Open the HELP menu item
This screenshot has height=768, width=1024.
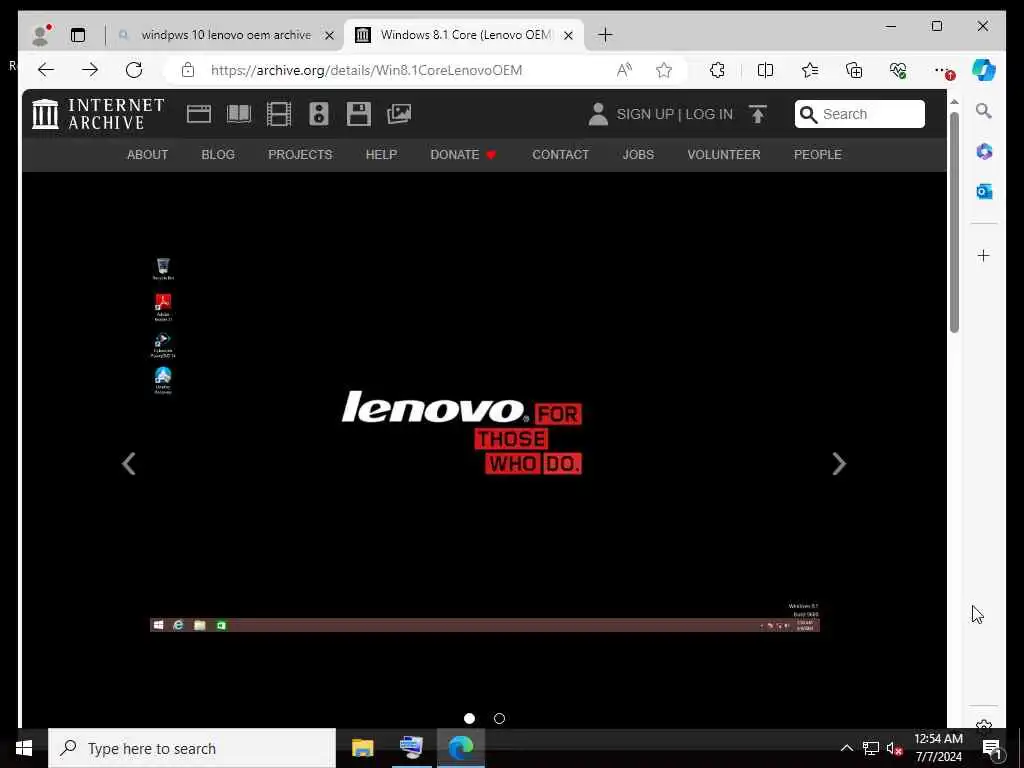click(x=381, y=155)
